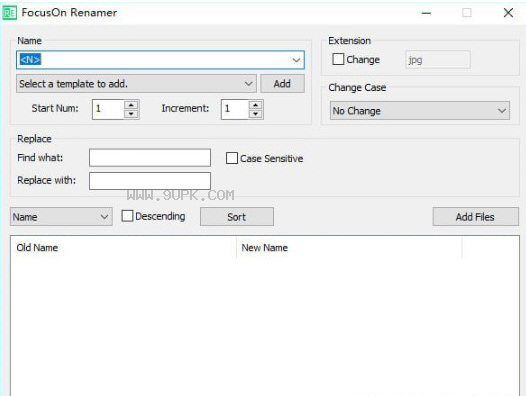Click the FocusOn Renamer app icon
This screenshot has width=526, height=396.
(9, 13)
